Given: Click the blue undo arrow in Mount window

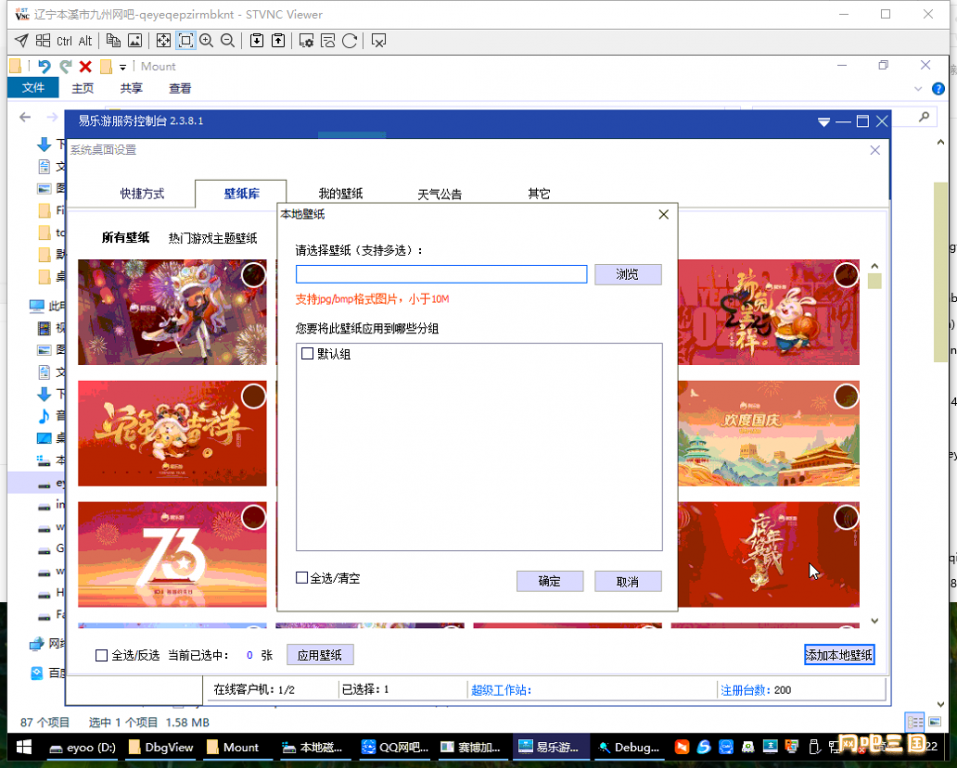Looking at the screenshot, I should 44,66.
